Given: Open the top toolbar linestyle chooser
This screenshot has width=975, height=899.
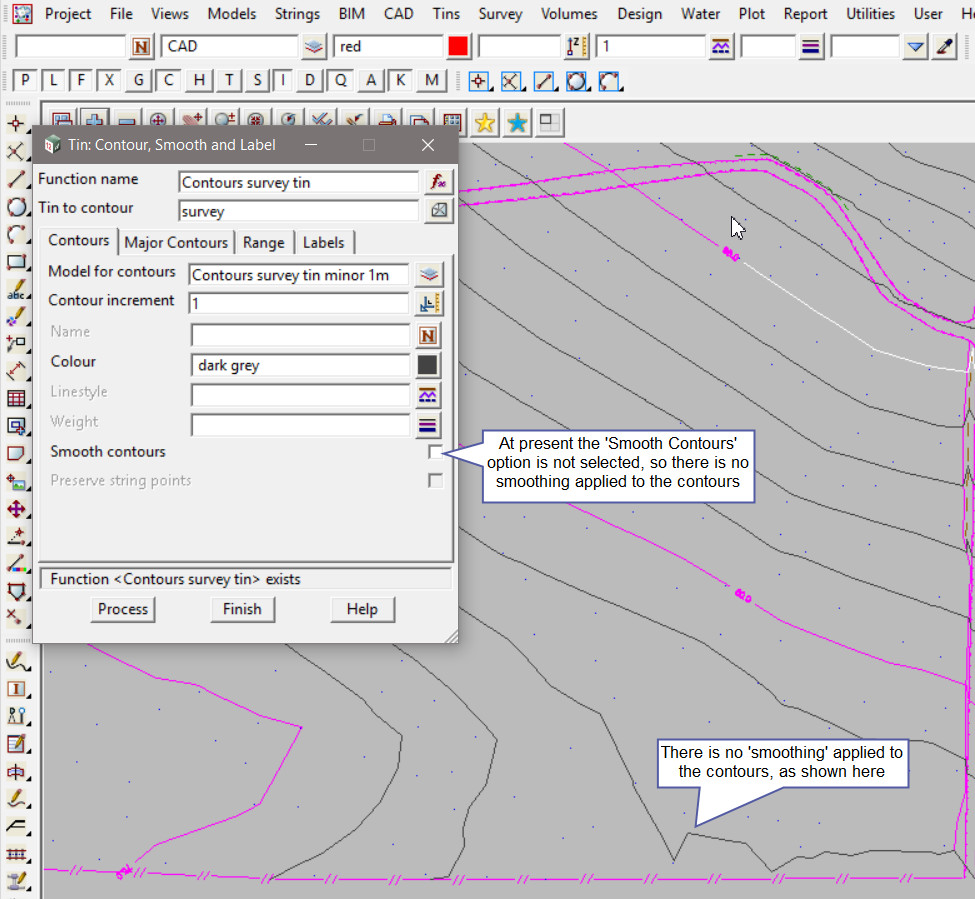Looking at the screenshot, I should 720,47.
